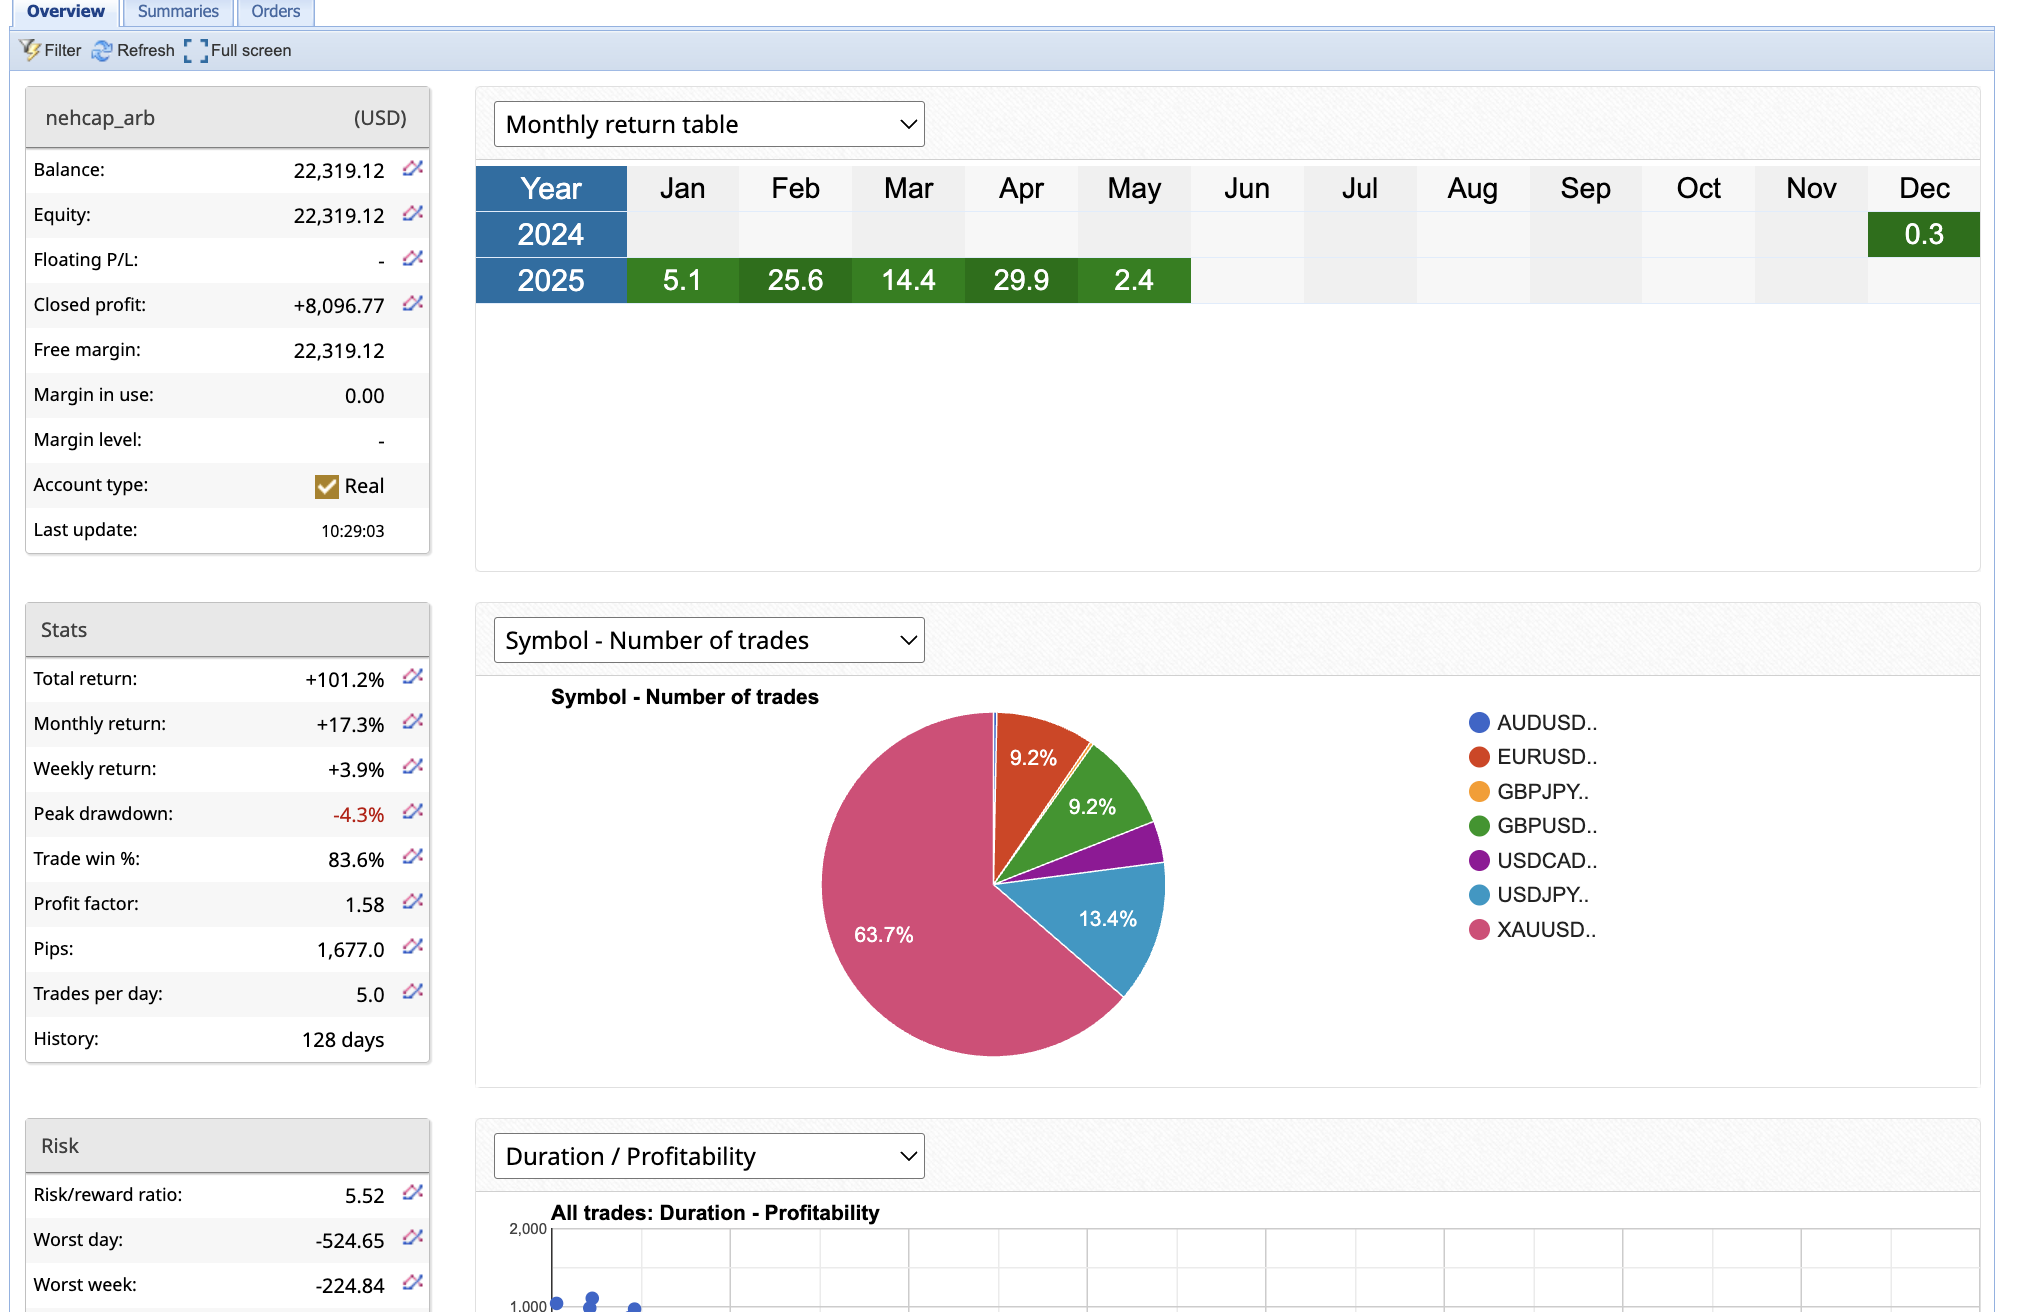The width and height of the screenshot is (2022, 1312).
Task: Switch to the Summaries tab
Action: pos(178,12)
